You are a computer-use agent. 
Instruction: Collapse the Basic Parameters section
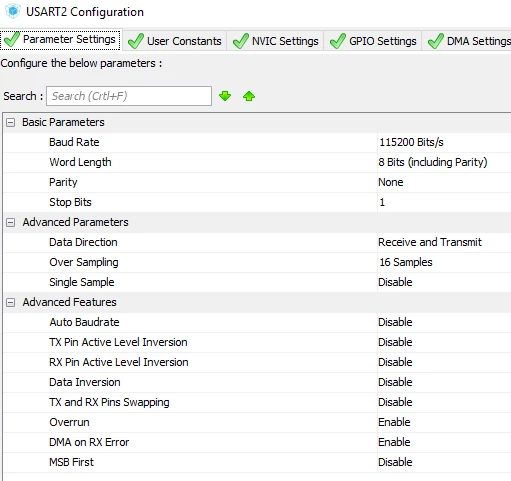point(11,122)
